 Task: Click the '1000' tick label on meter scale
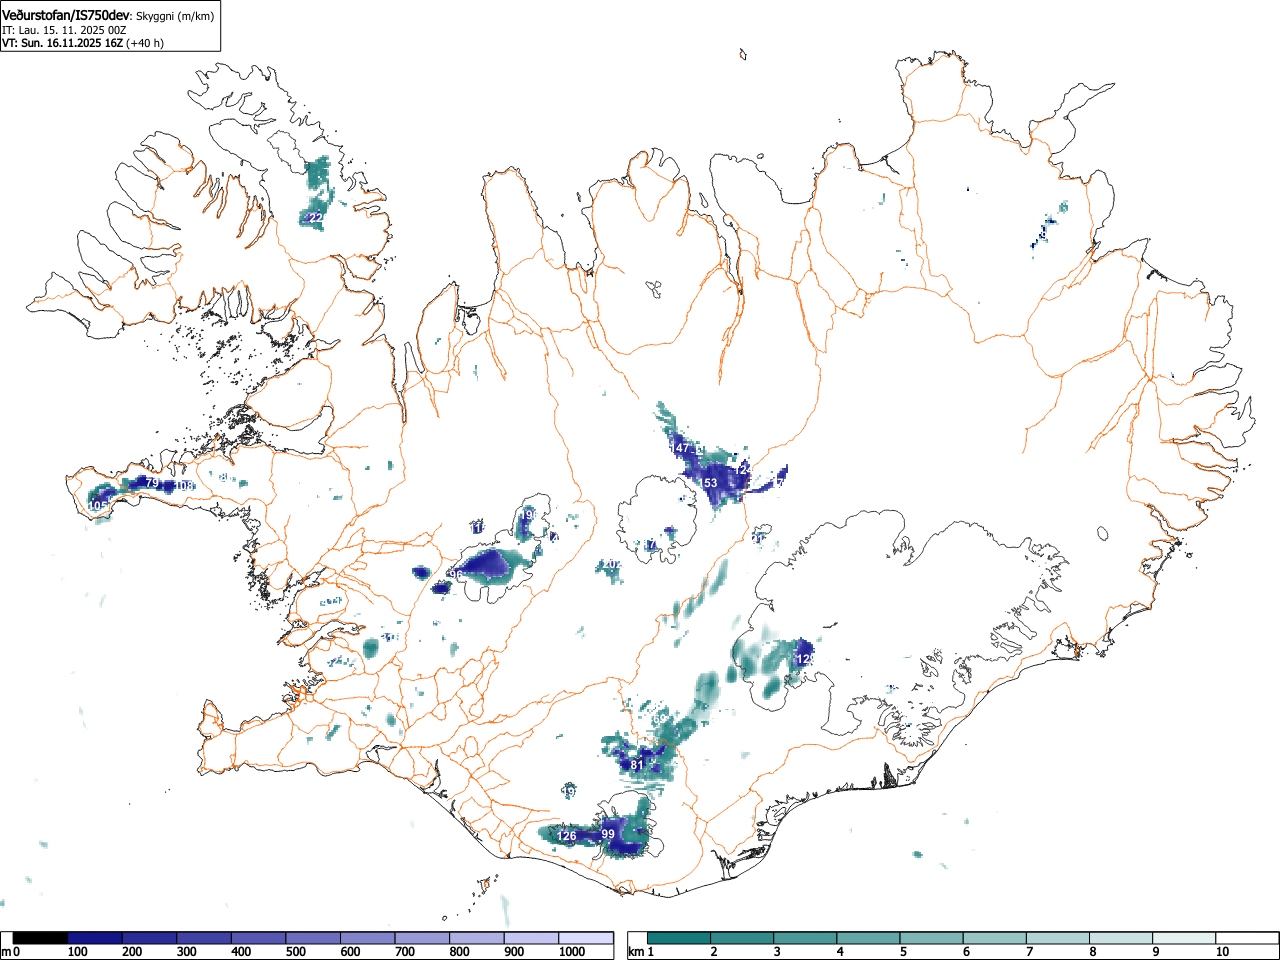[571, 952]
